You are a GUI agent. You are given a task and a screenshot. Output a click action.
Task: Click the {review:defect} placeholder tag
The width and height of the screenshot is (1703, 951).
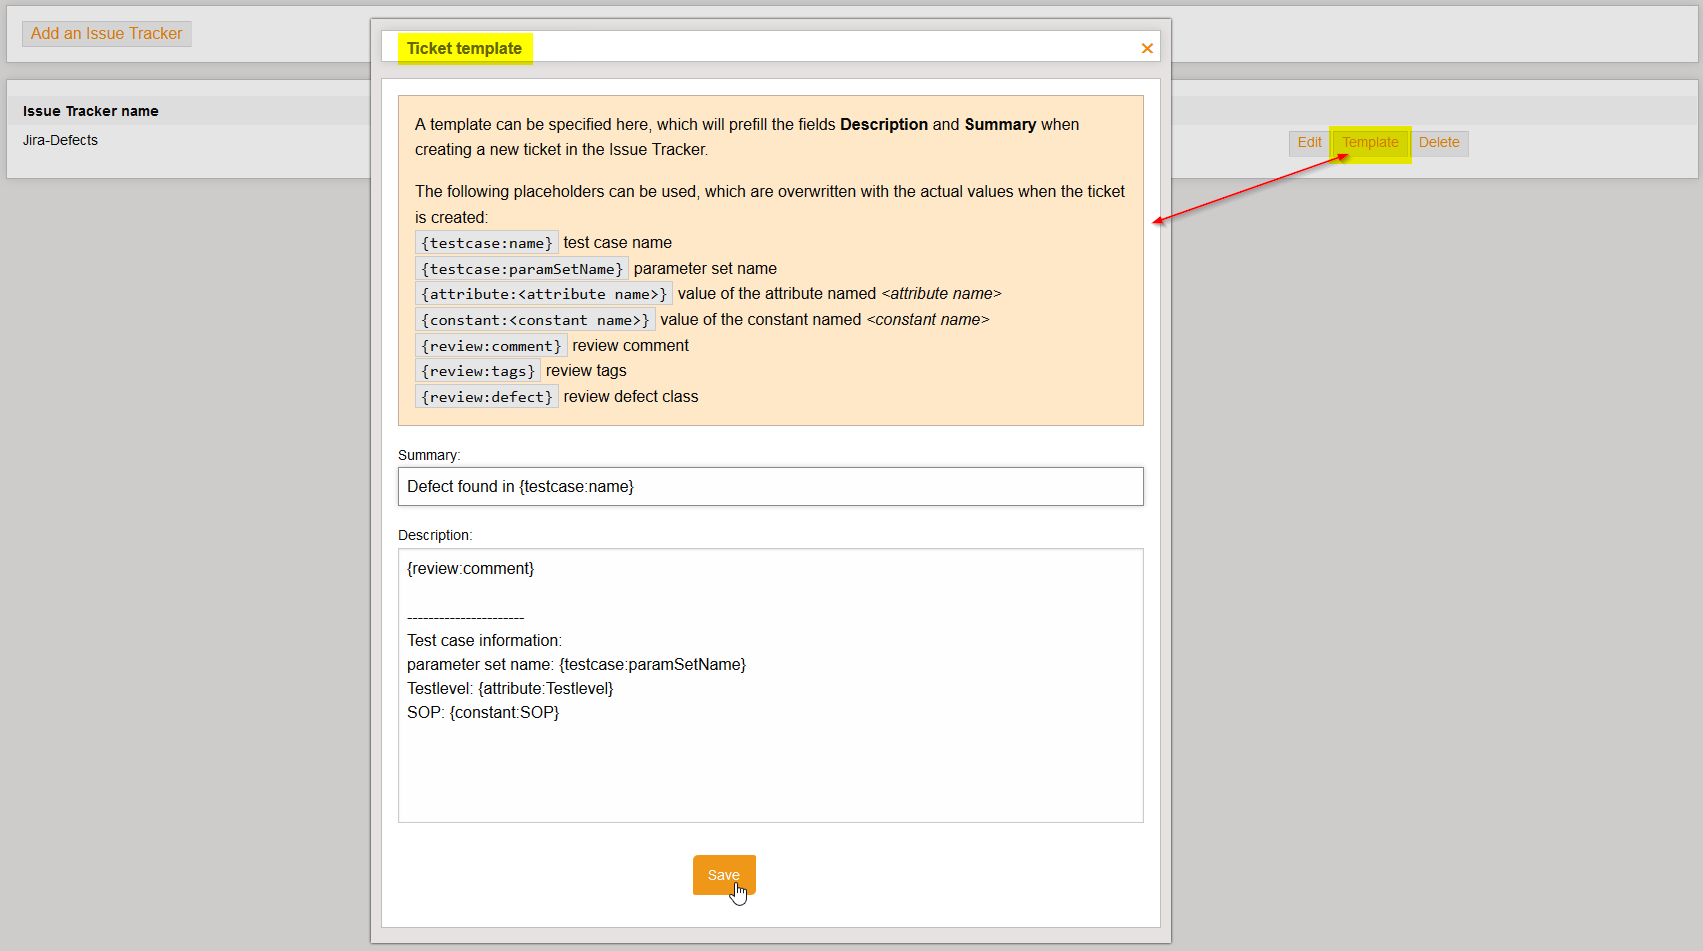pyautogui.click(x=487, y=397)
